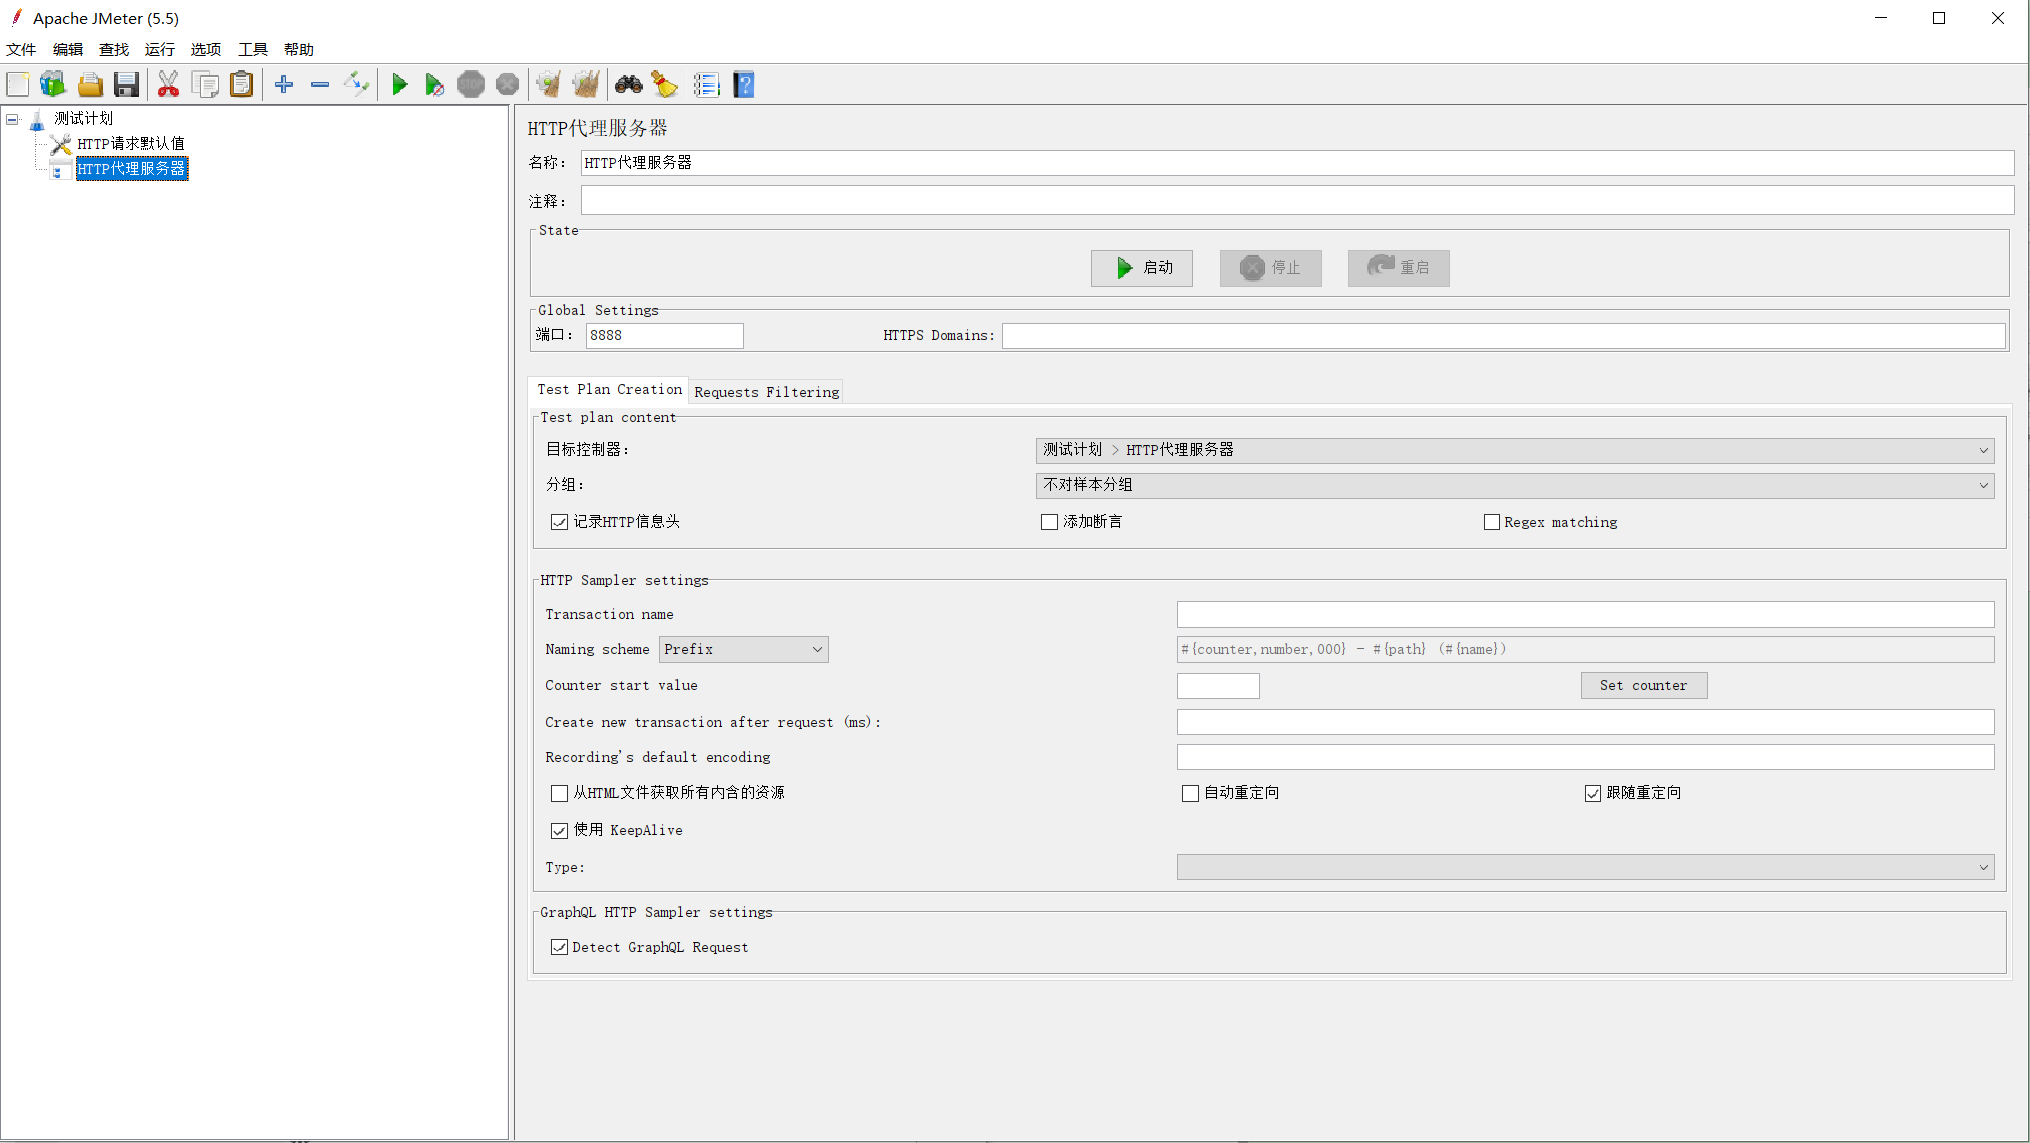This screenshot has height=1143, width=2030.
Task: Click the HTTPS Domains input field
Action: [x=1504, y=336]
